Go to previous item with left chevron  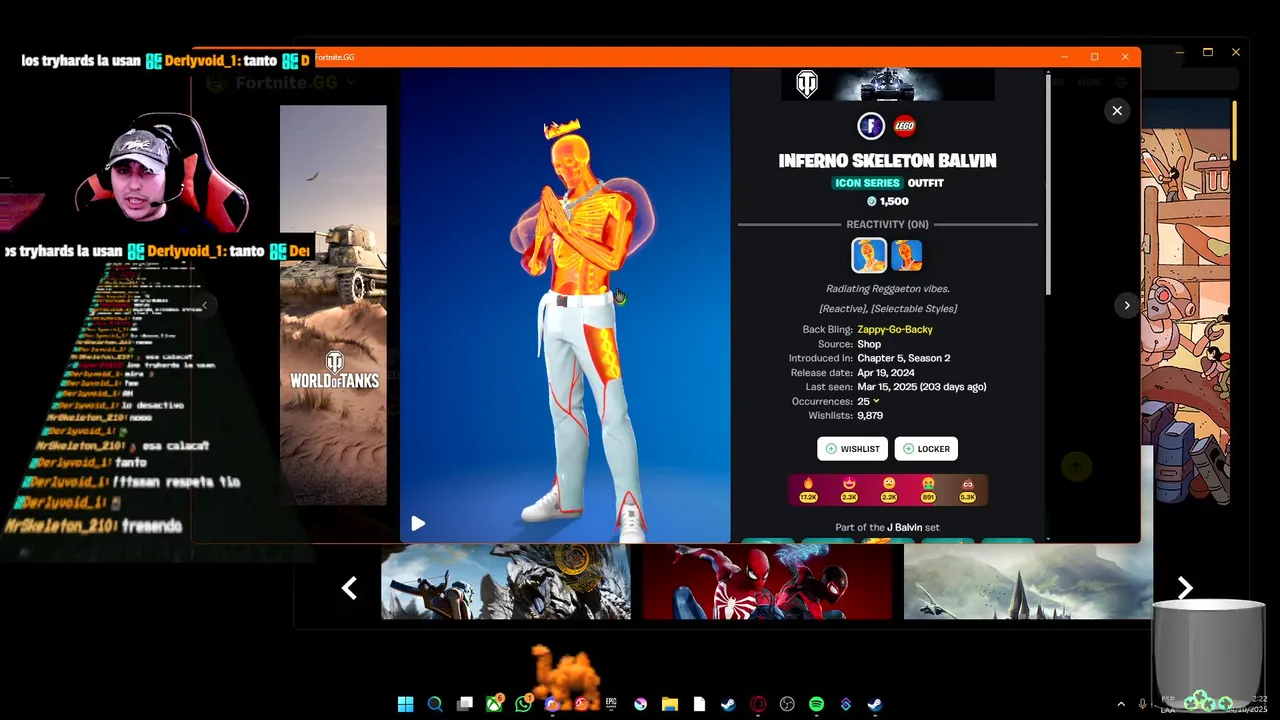tap(204, 306)
